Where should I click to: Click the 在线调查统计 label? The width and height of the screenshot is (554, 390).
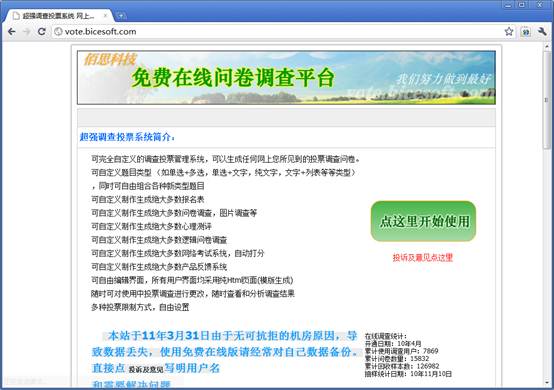tap(385, 336)
